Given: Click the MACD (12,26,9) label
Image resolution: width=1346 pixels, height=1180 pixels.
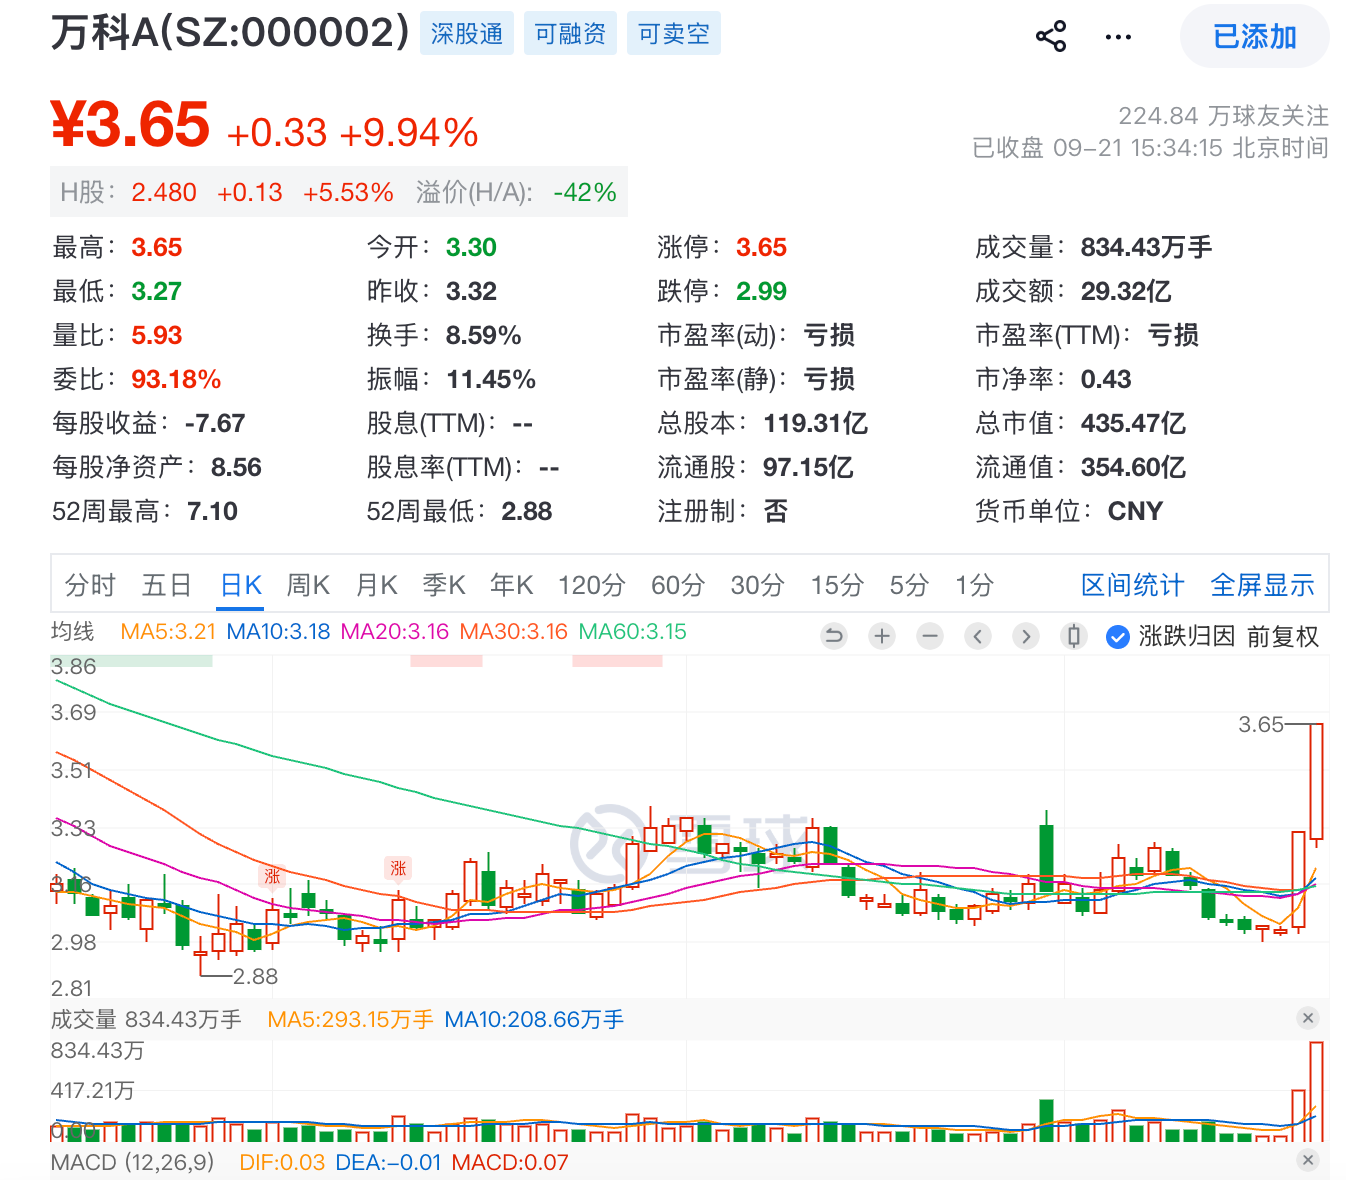Looking at the screenshot, I should point(132,1162).
